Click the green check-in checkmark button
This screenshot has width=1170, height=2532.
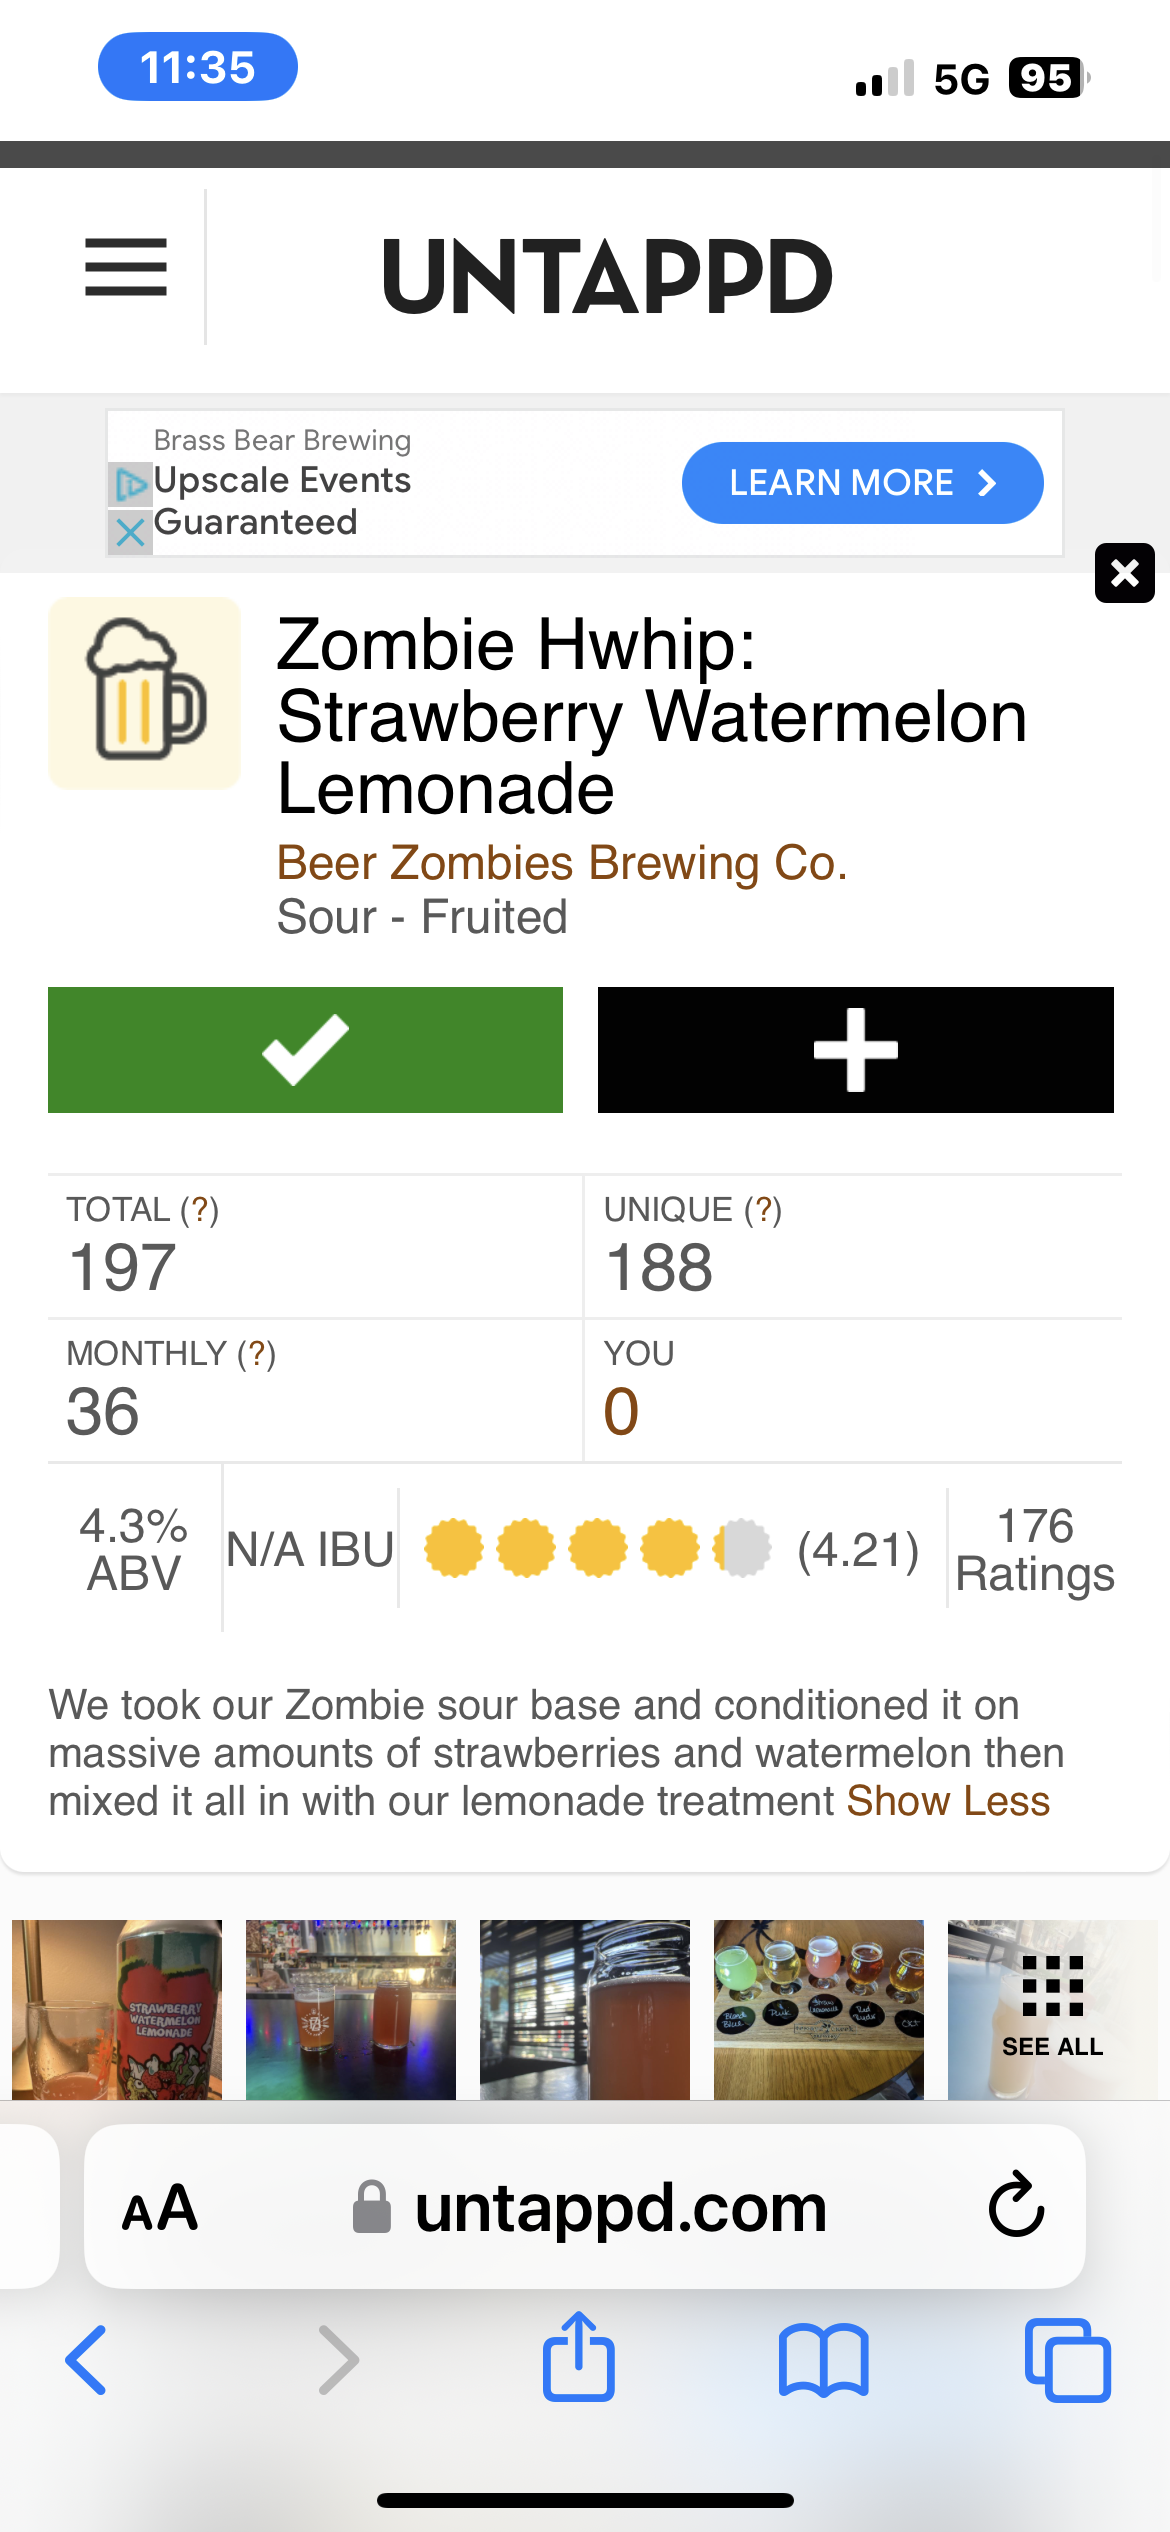point(305,1049)
